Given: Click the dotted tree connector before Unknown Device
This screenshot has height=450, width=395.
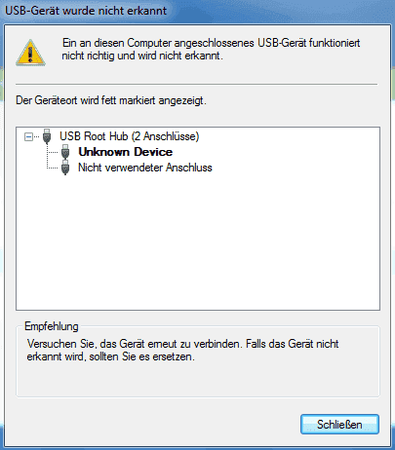Looking at the screenshot, I should 53,152.
